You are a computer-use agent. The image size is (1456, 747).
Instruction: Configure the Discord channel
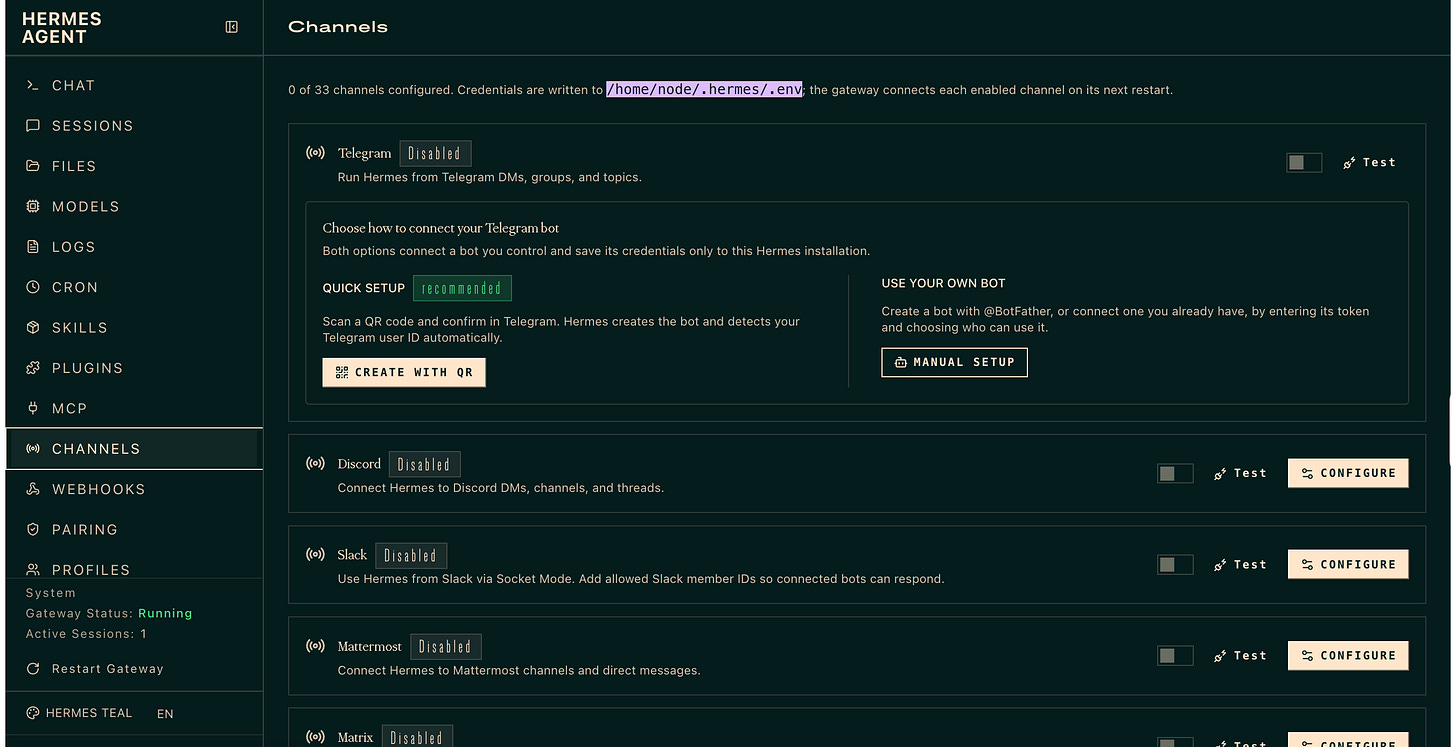pyautogui.click(x=1348, y=473)
